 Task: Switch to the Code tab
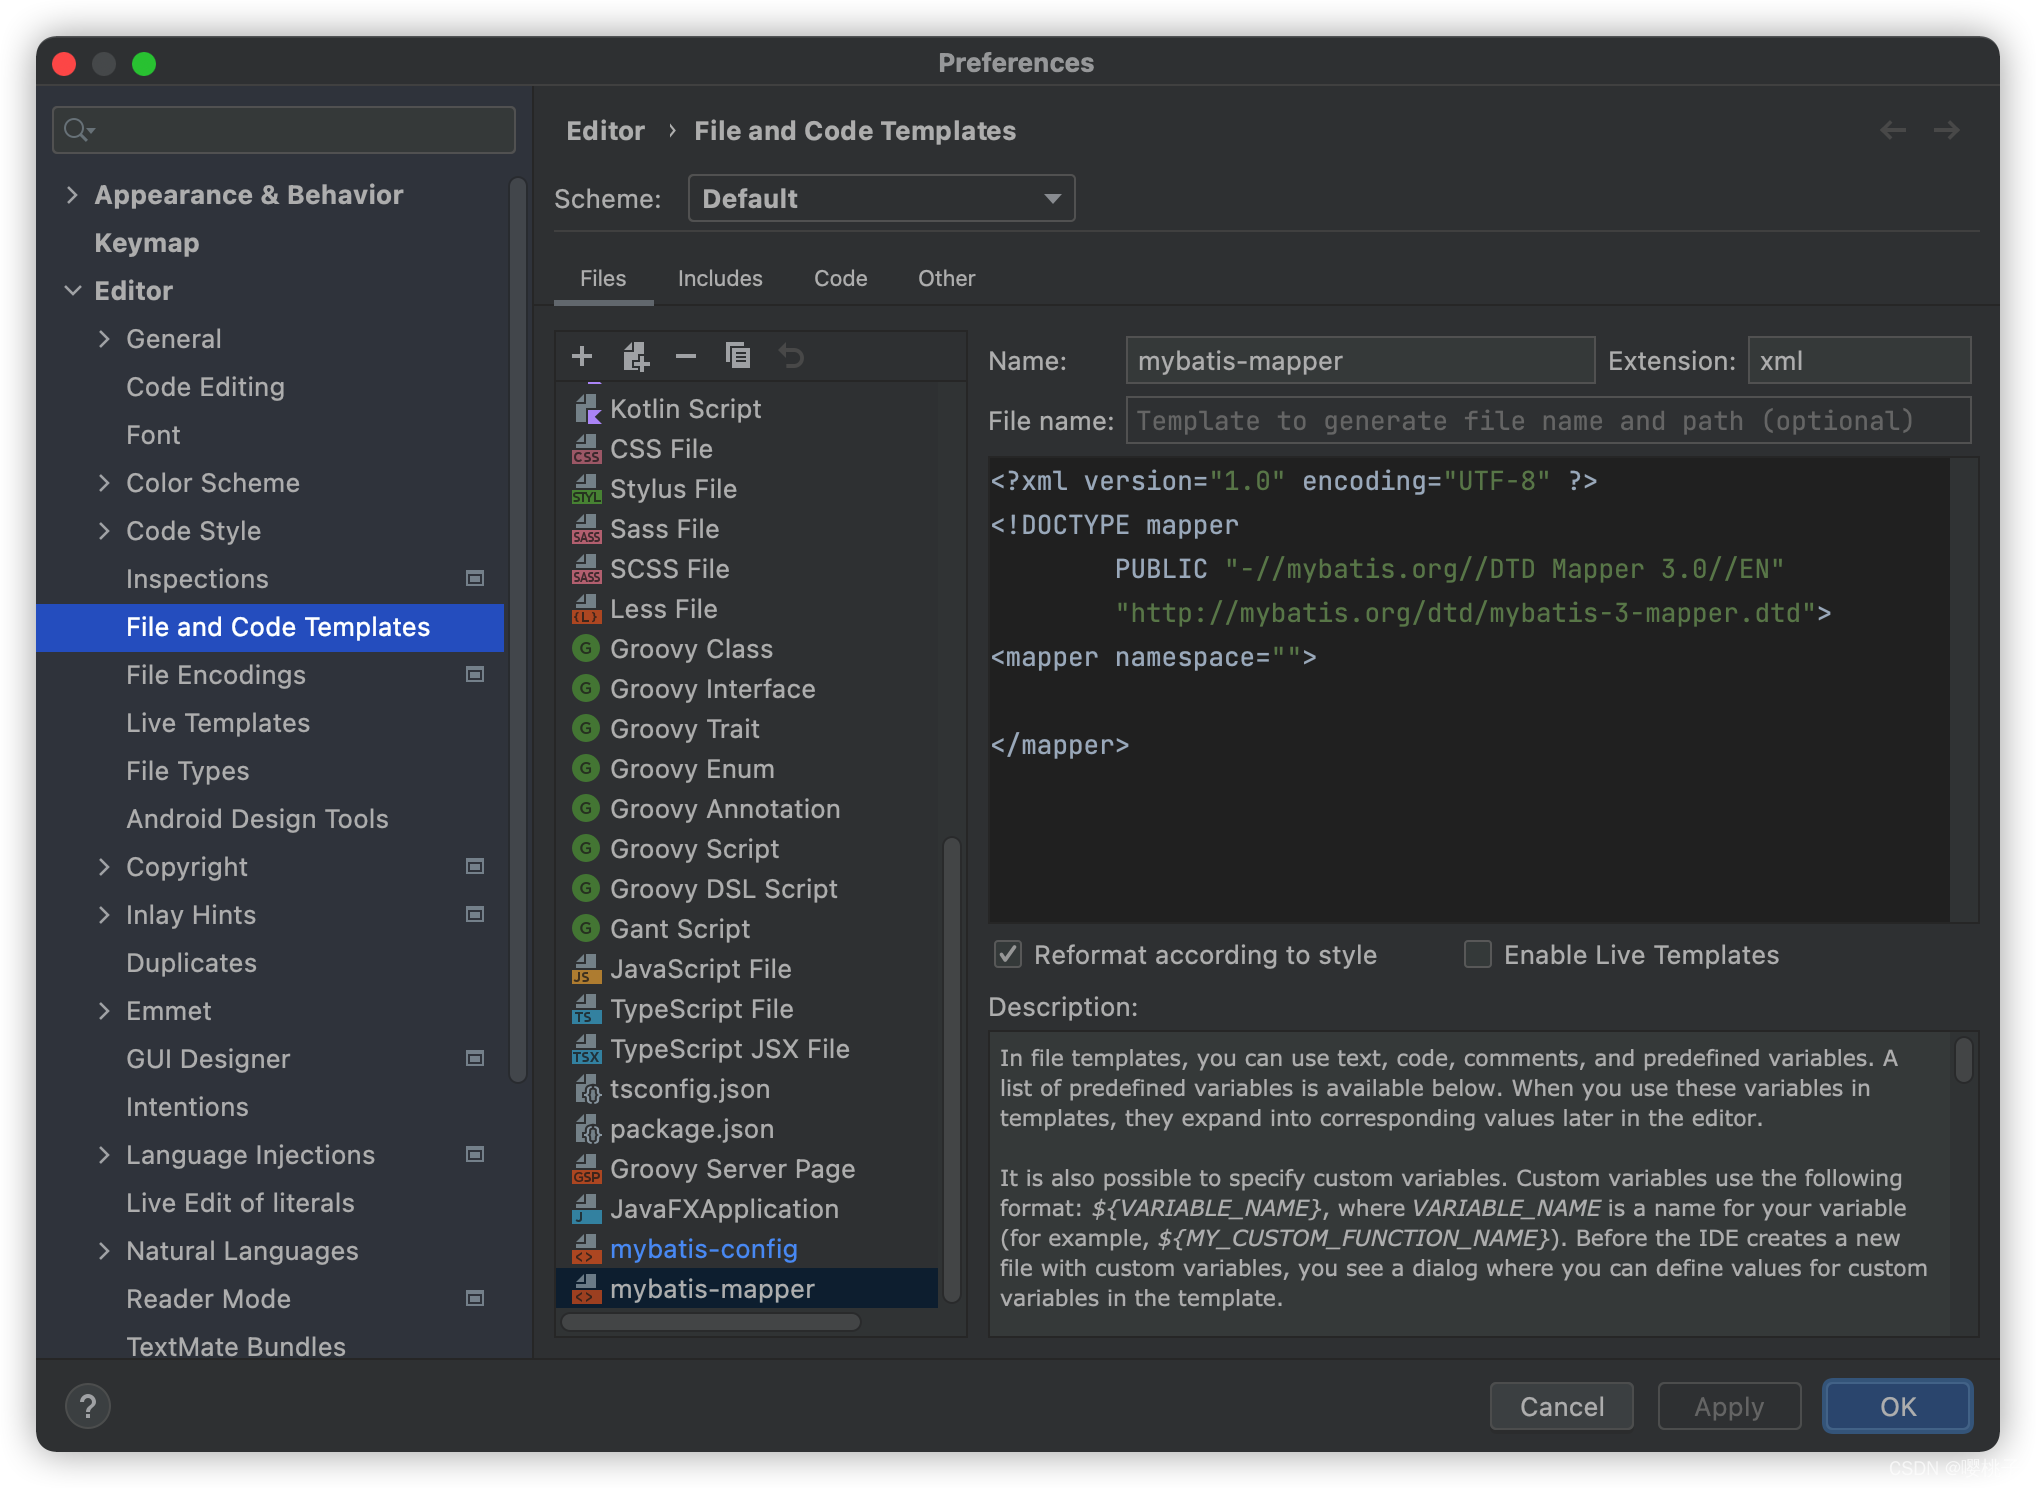(x=838, y=280)
